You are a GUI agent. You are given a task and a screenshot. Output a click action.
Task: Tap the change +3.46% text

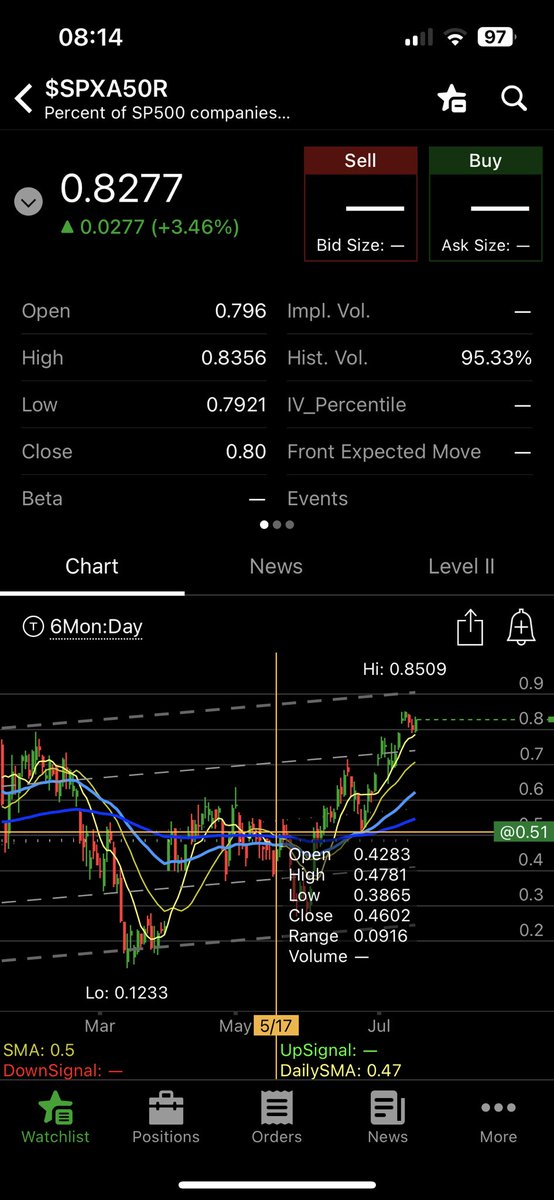(x=195, y=227)
